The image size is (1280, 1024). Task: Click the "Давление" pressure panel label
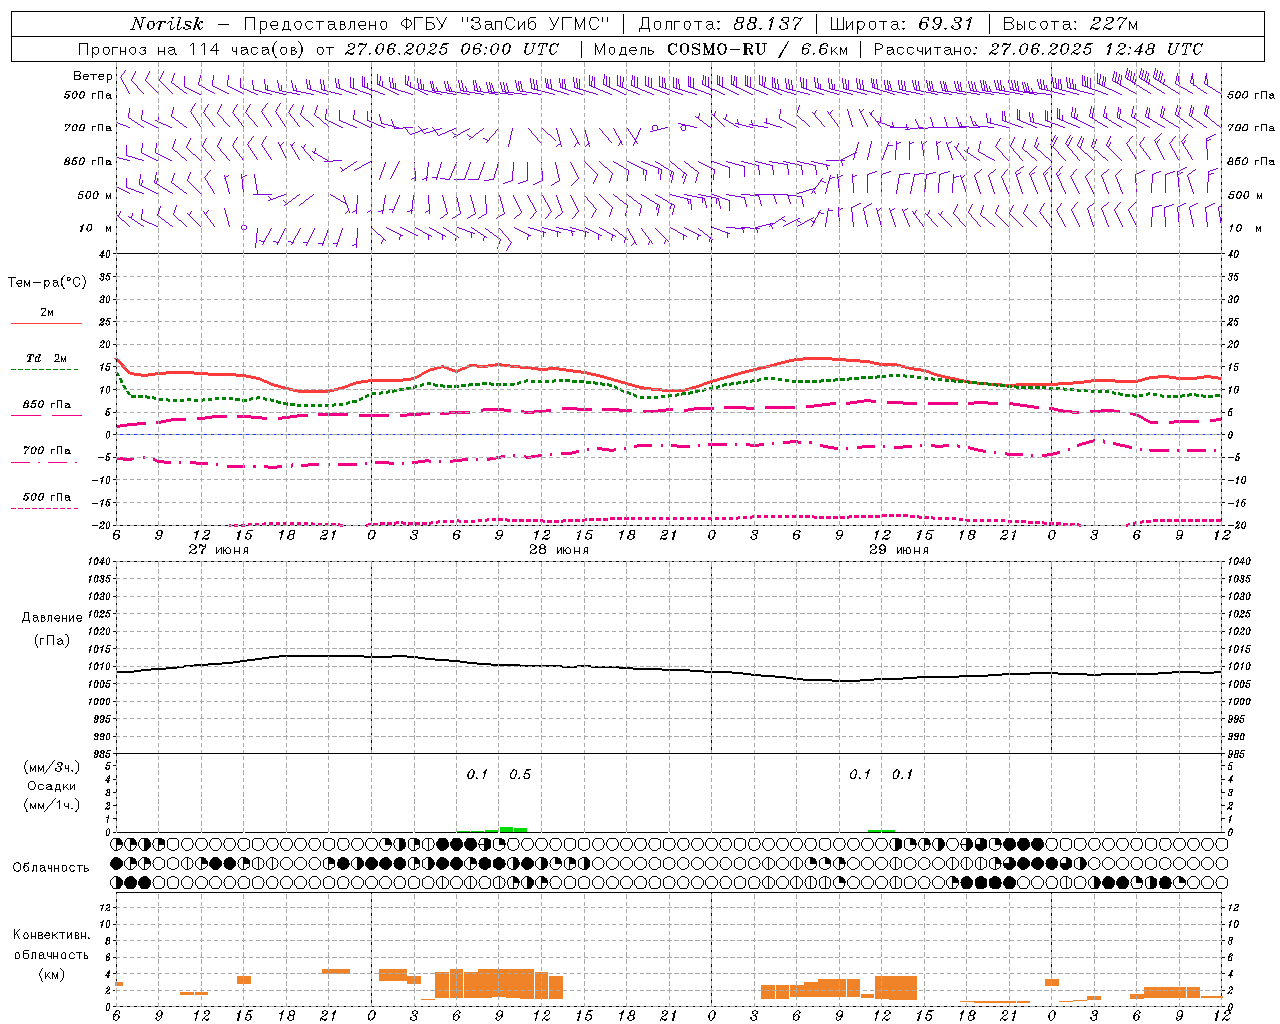click(52, 618)
